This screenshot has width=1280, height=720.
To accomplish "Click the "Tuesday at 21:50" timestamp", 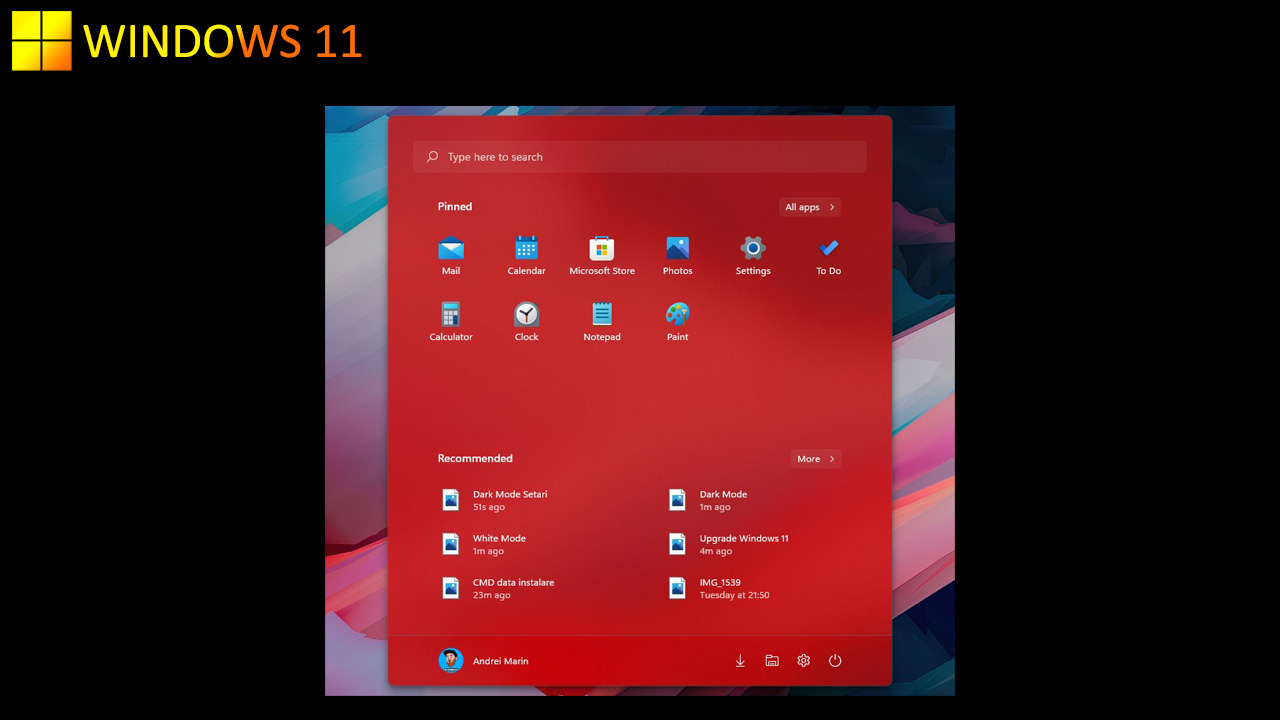I will [x=734, y=595].
